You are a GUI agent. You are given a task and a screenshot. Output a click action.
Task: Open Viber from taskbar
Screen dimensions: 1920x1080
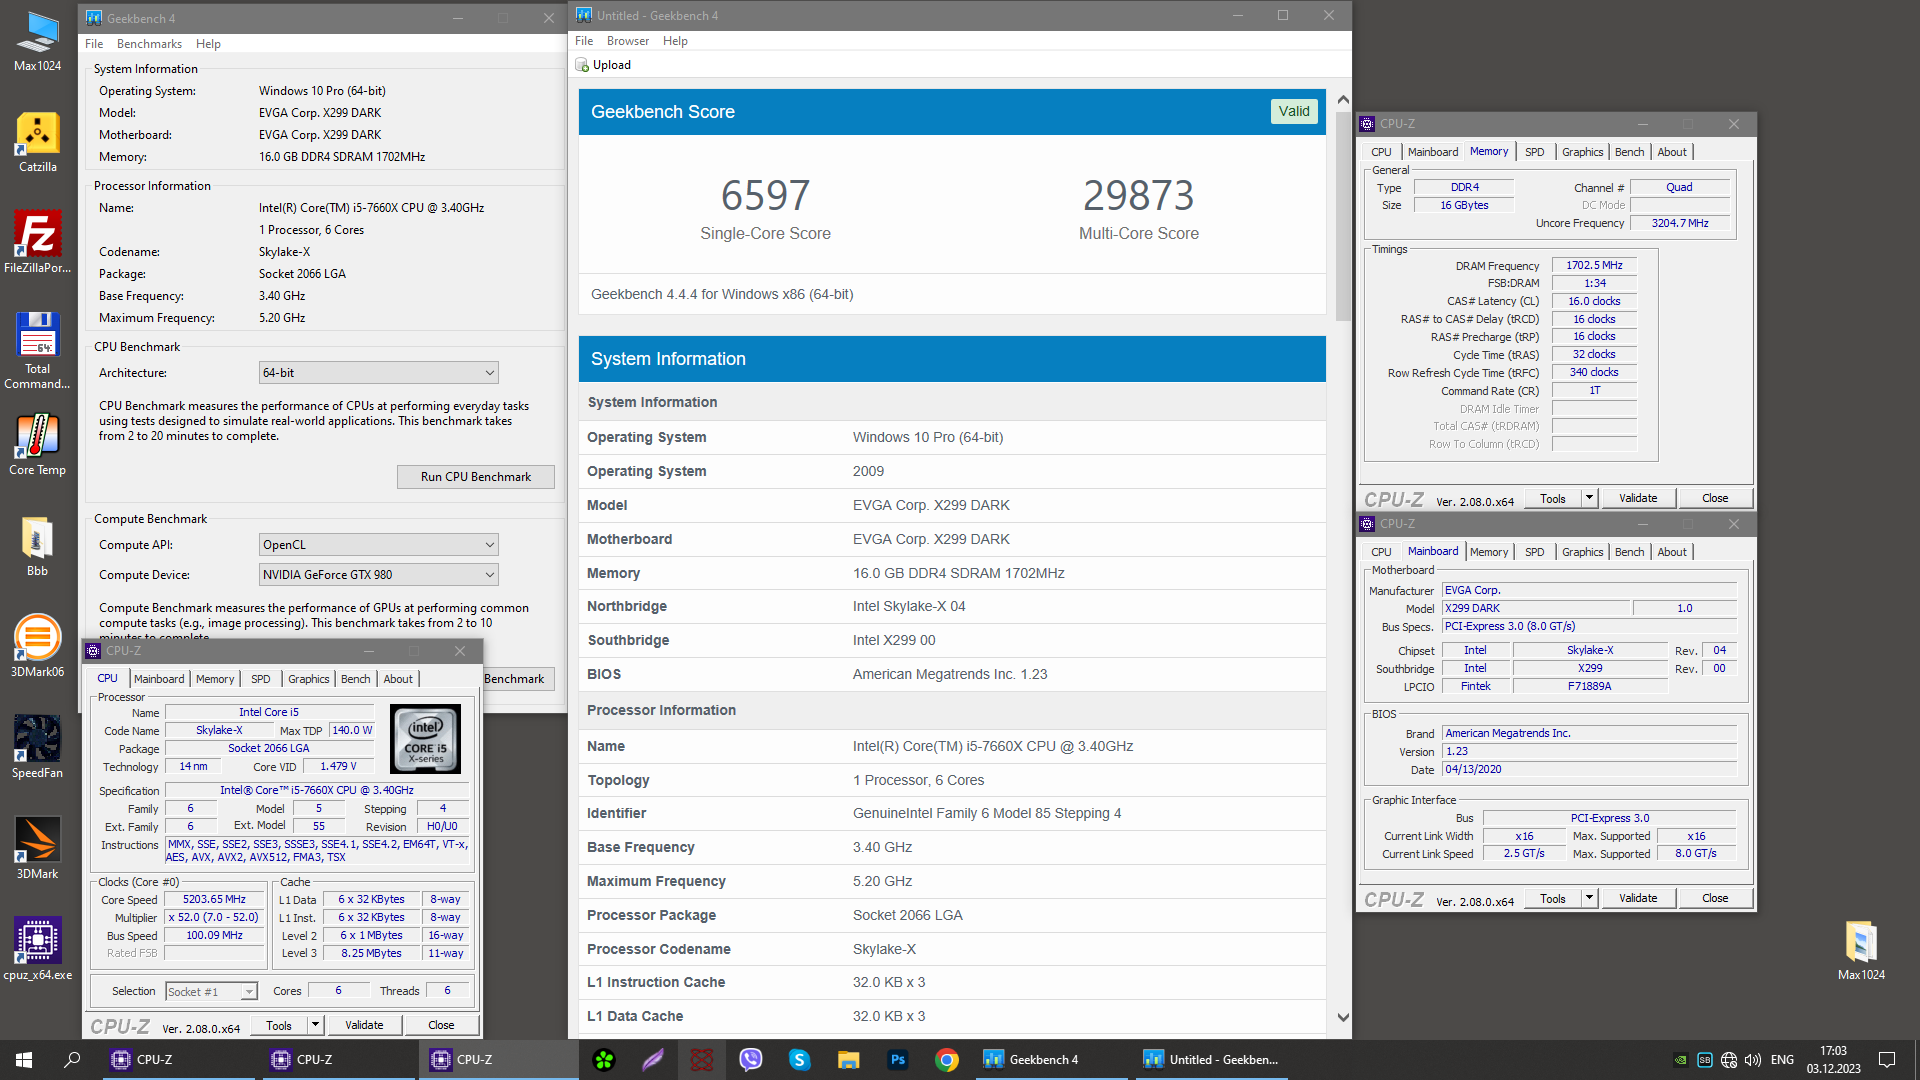(750, 1060)
